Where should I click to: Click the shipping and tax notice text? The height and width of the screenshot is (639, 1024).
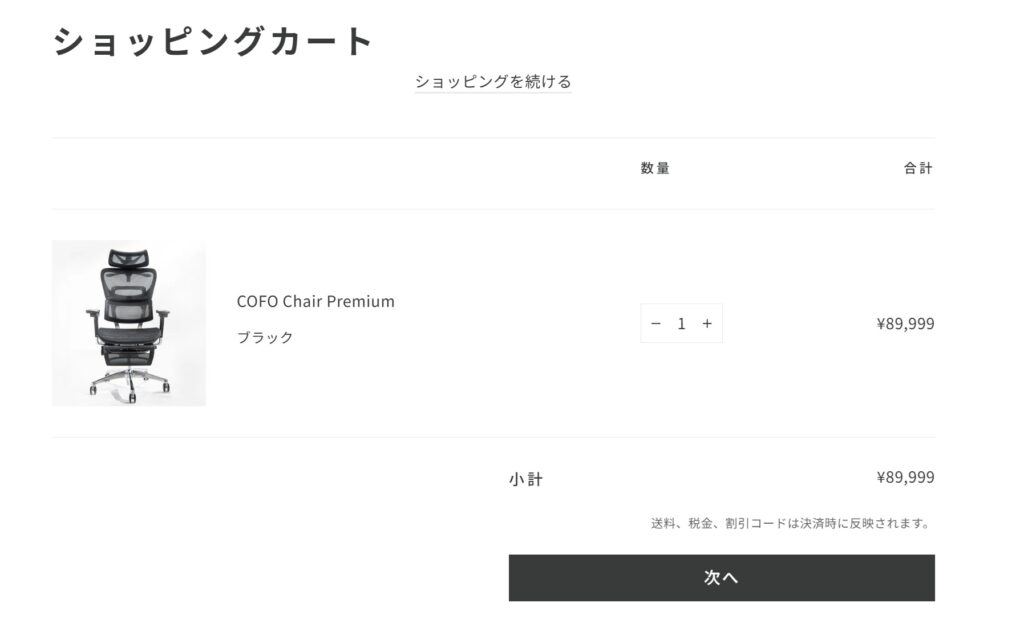[x=791, y=520]
